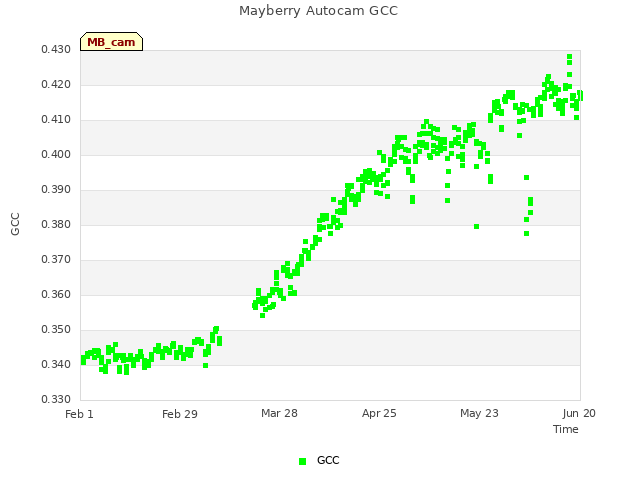640x480 pixels.
Task: Select the Mar 28 x-axis label
Action: point(279,413)
